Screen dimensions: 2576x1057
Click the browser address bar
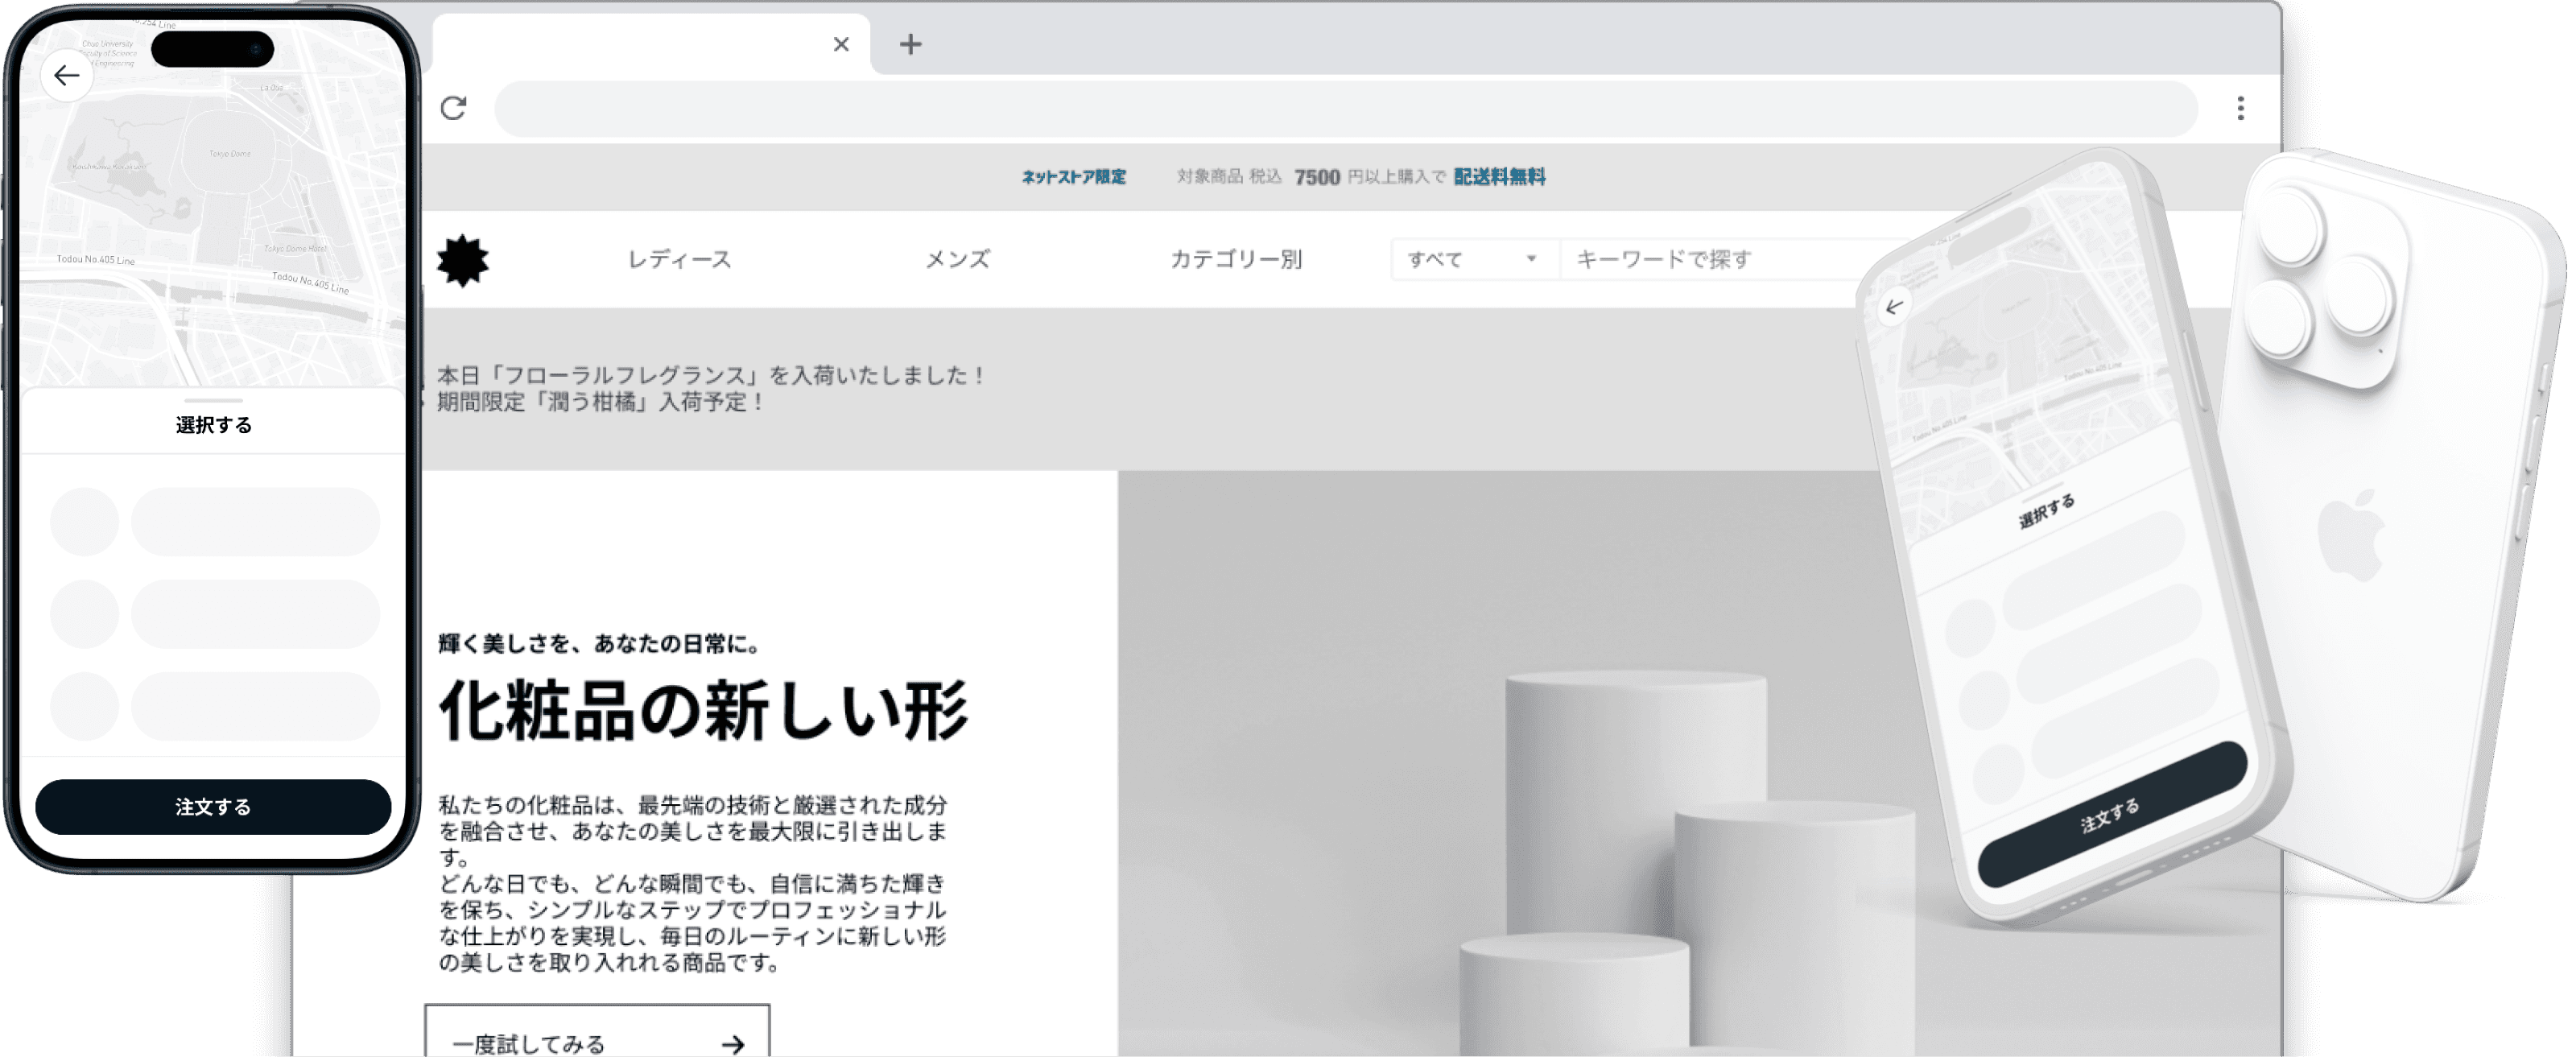pyautogui.click(x=1345, y=108)
